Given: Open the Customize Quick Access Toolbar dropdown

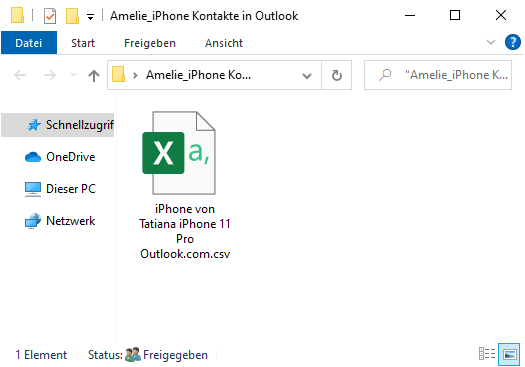Looking at the screenshot, I should (90, 16).
